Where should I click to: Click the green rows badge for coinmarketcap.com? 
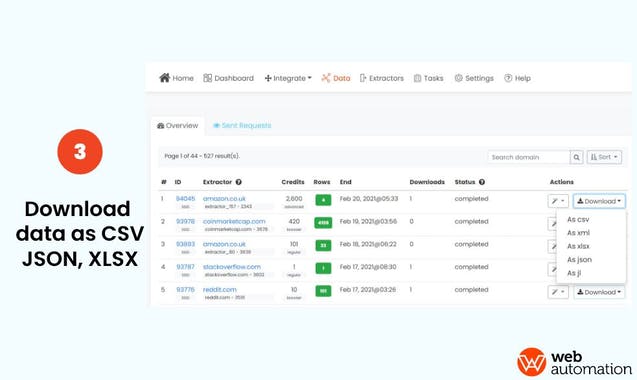[x=323, y=223]
